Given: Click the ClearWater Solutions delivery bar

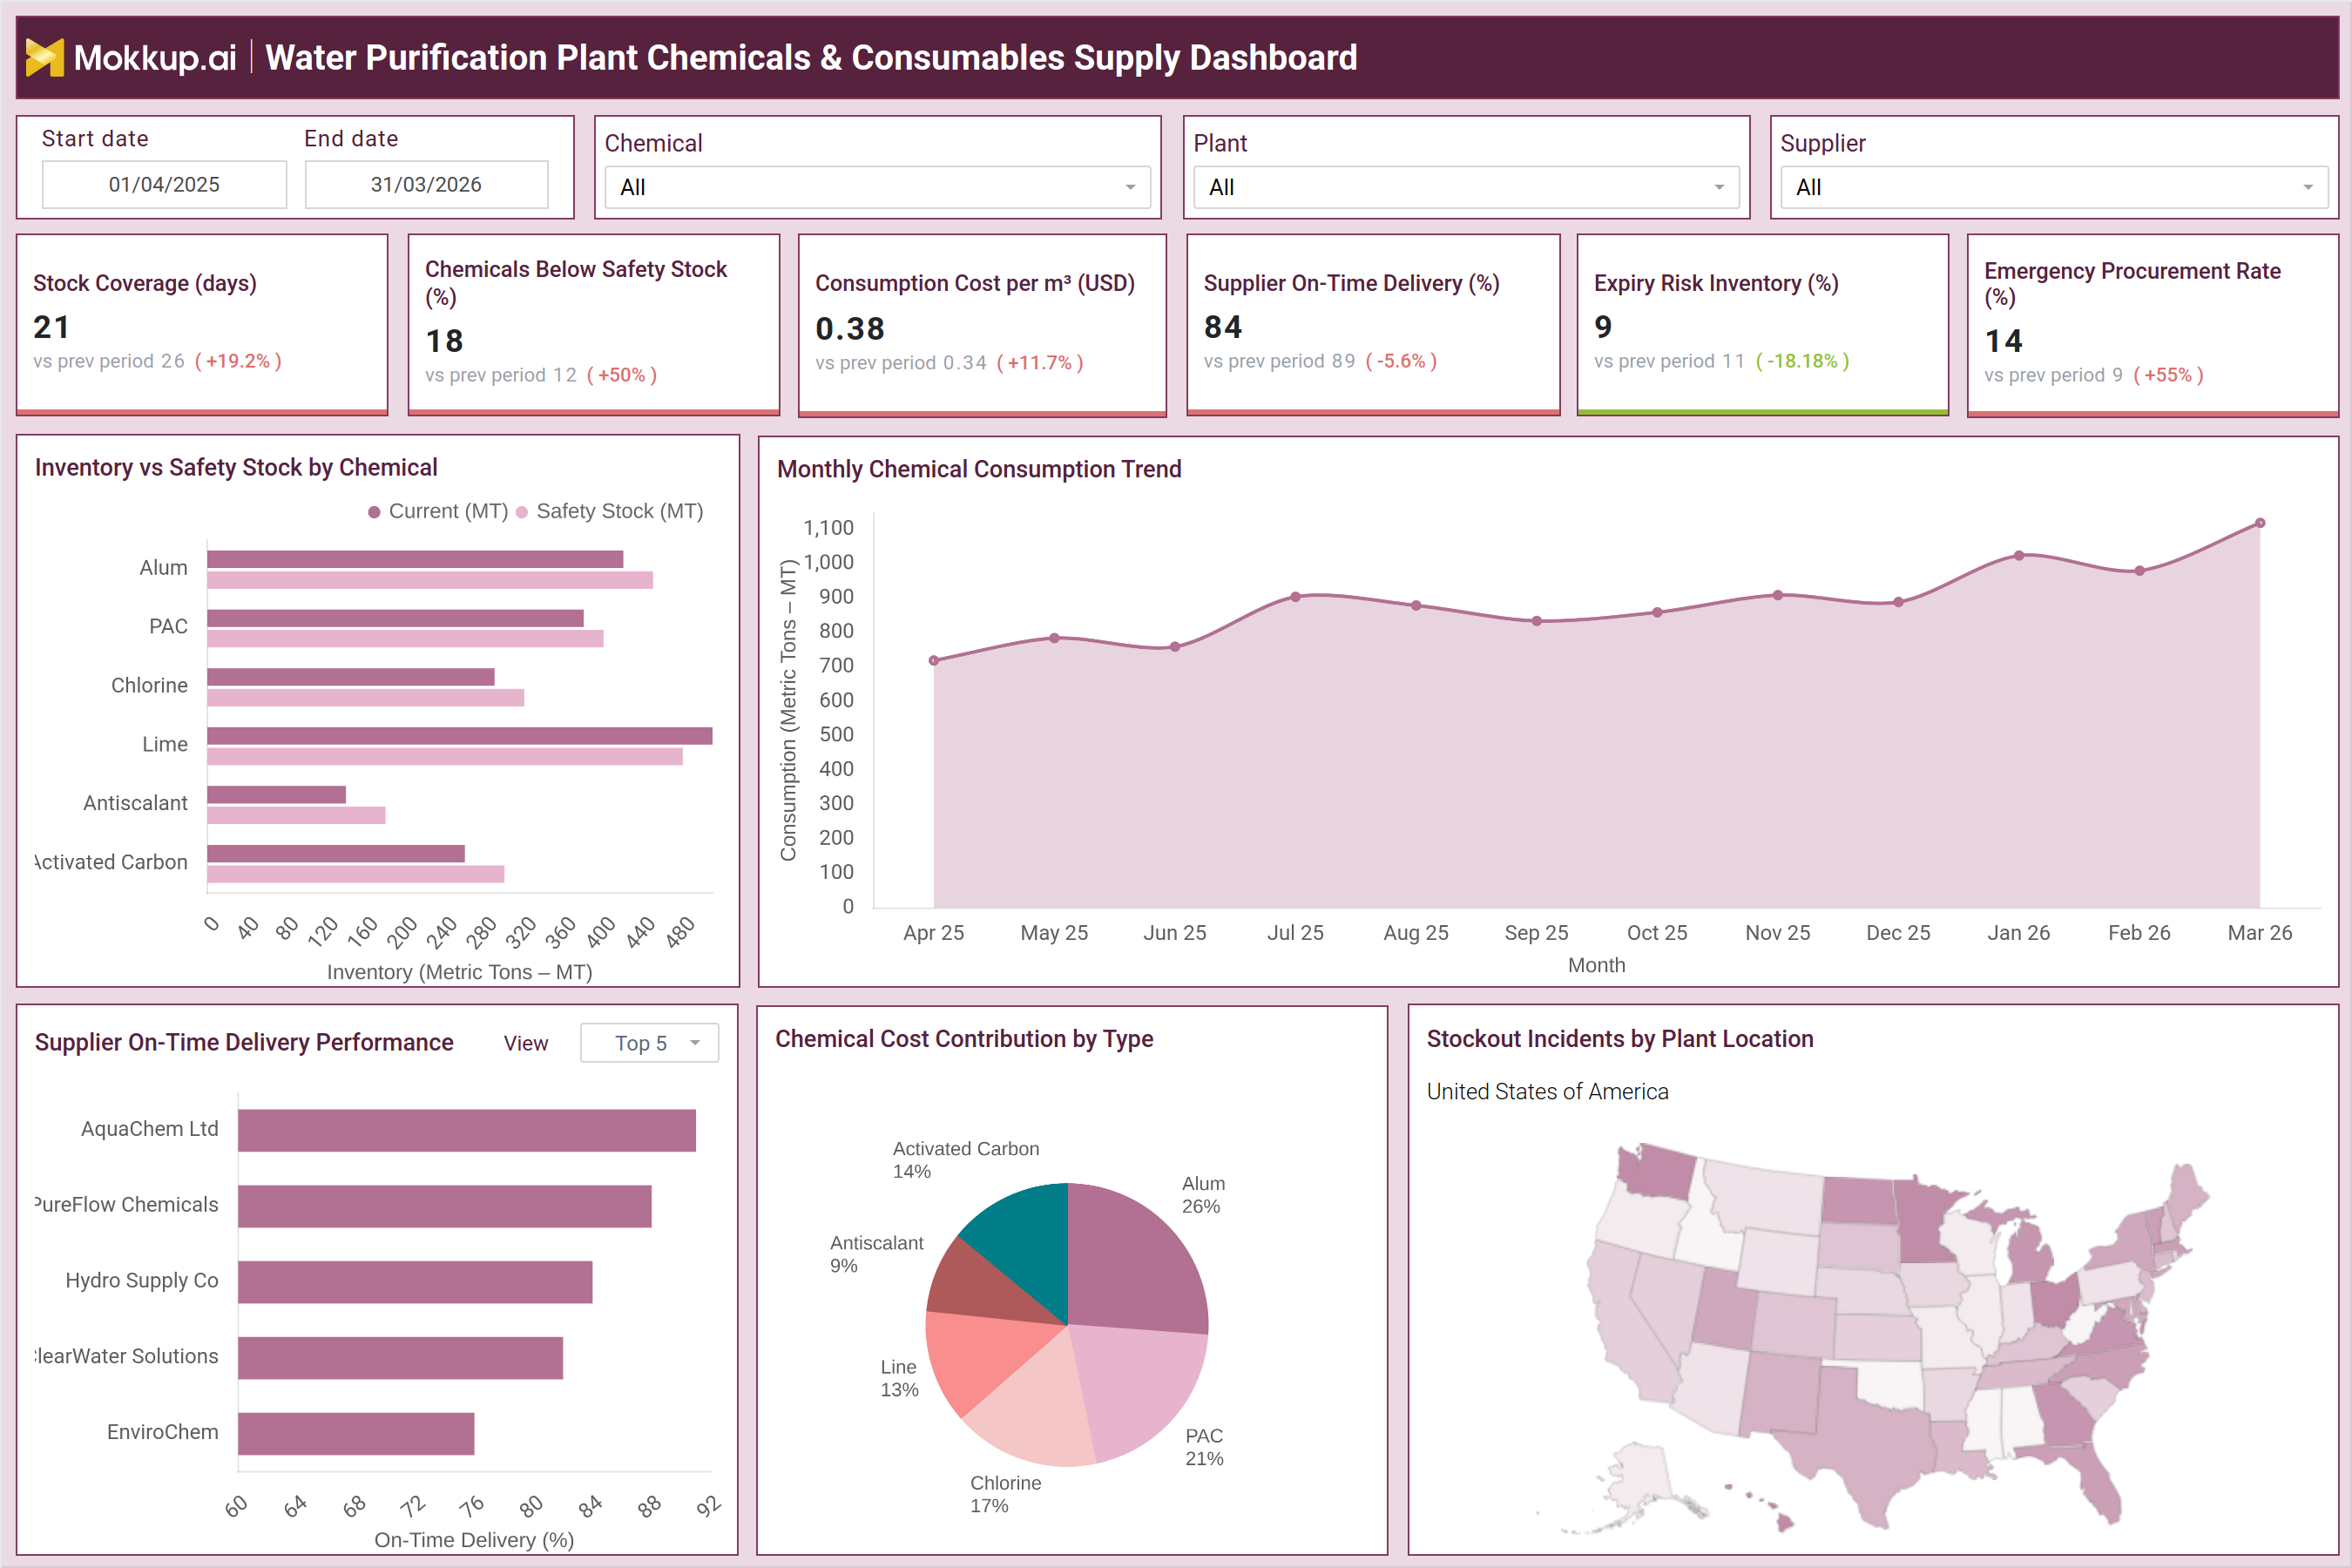Looking at the screenshot, I should tap(401, 1358).
